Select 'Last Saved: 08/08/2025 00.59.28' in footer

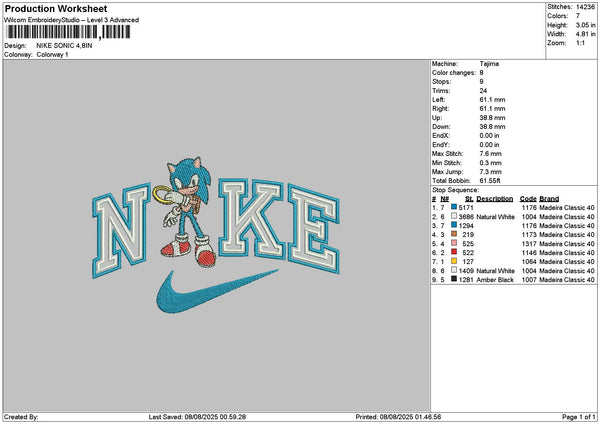(197, 417)
